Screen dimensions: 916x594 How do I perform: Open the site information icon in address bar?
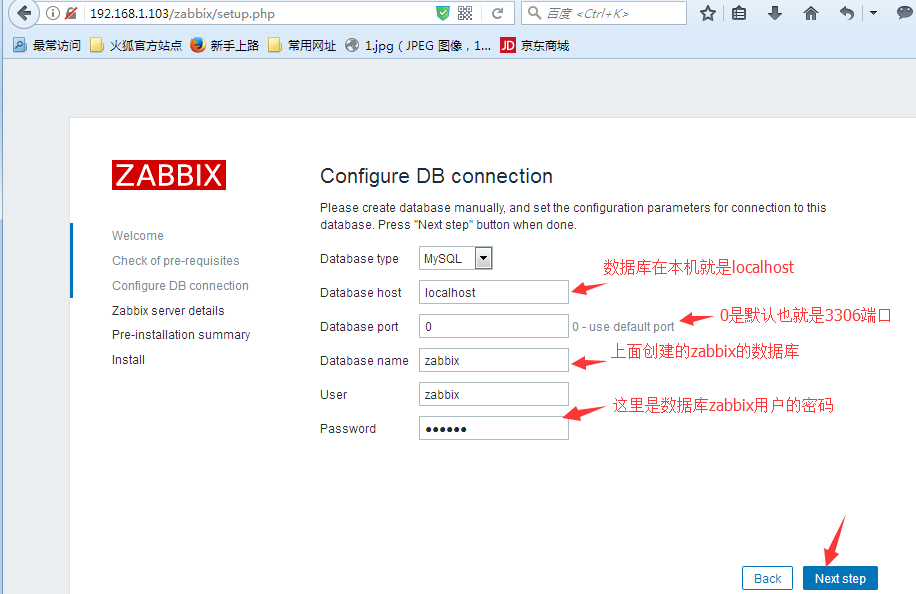click(53, 14)
